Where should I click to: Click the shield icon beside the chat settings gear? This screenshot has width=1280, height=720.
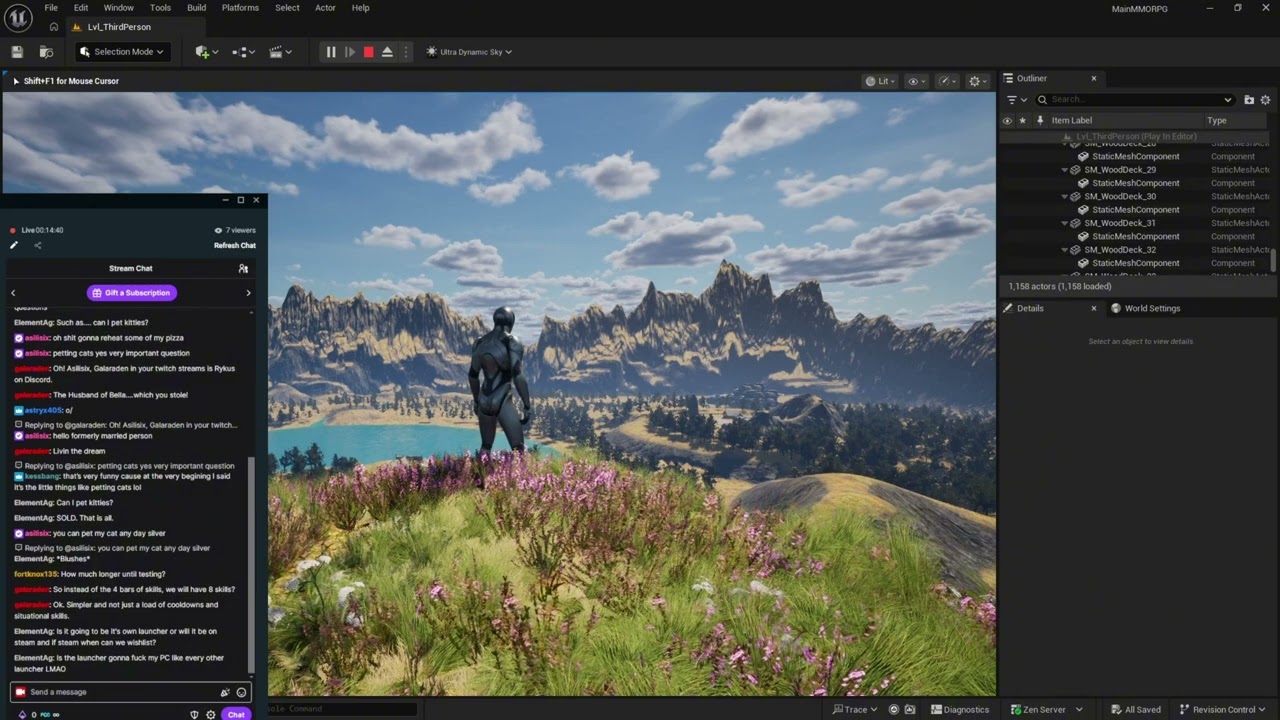(x=194, y=714)
